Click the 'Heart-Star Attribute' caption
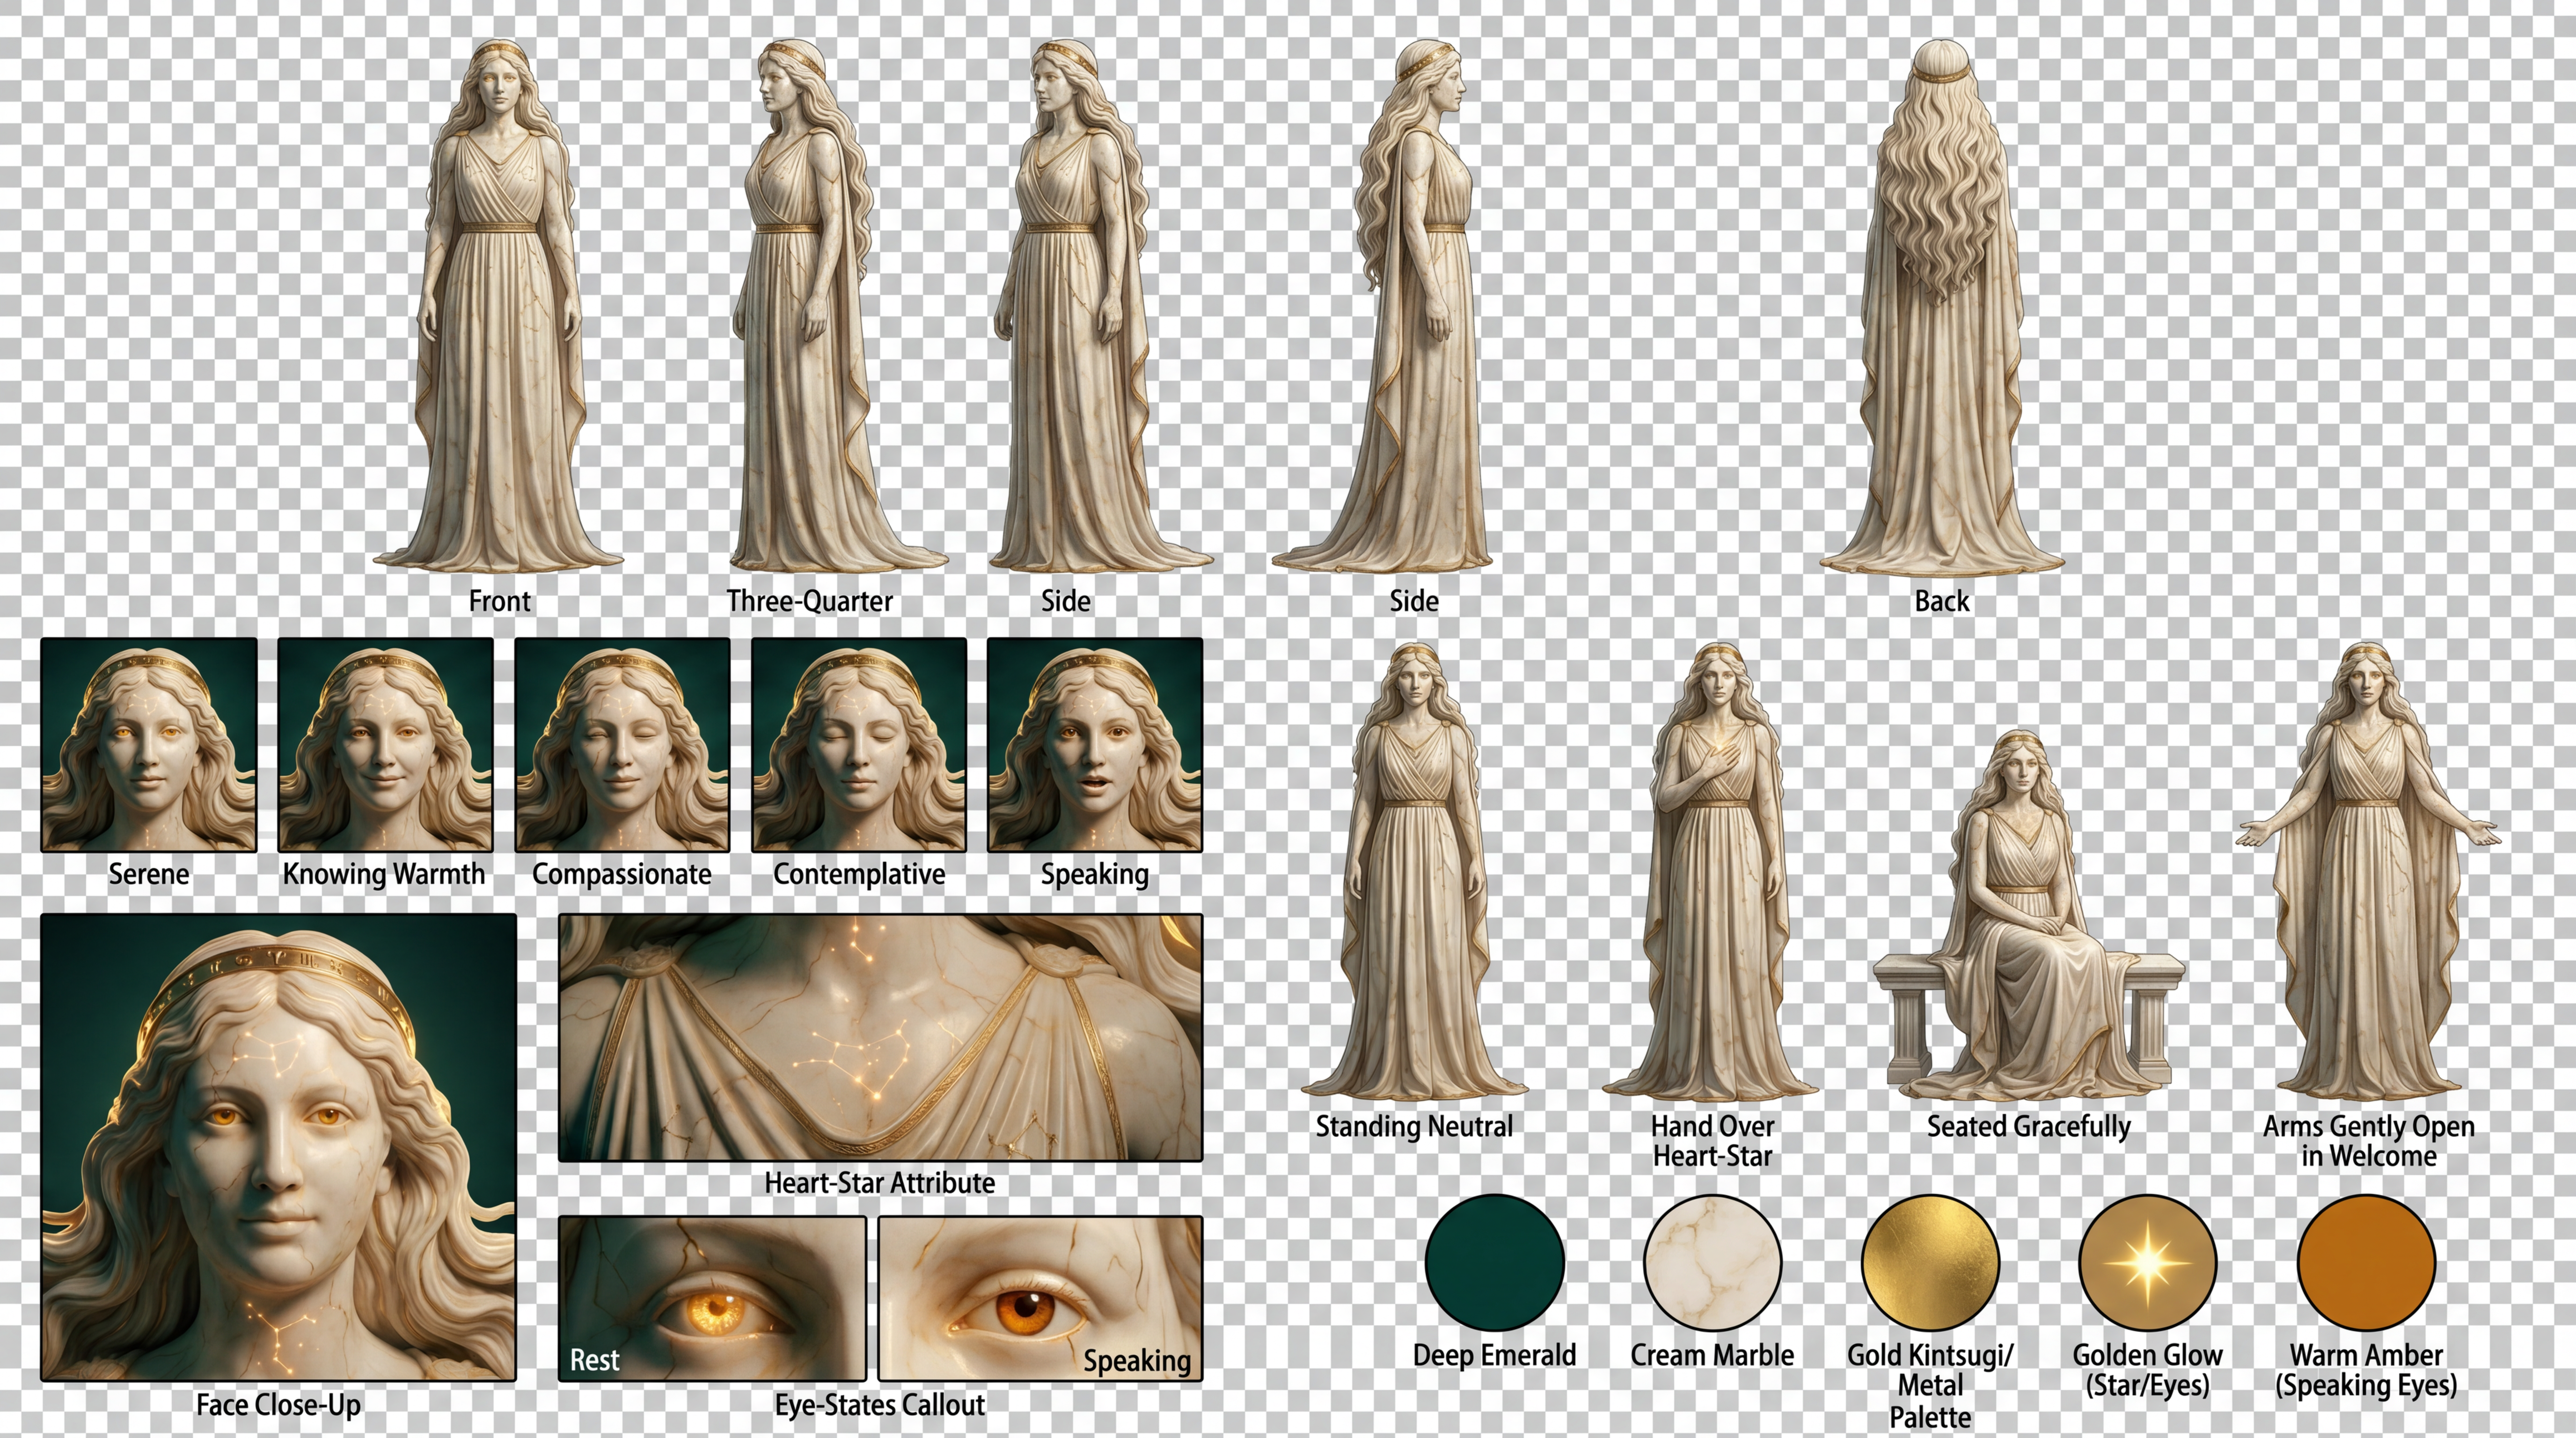This screenshot has height=1438, width=2576. 880,1183
